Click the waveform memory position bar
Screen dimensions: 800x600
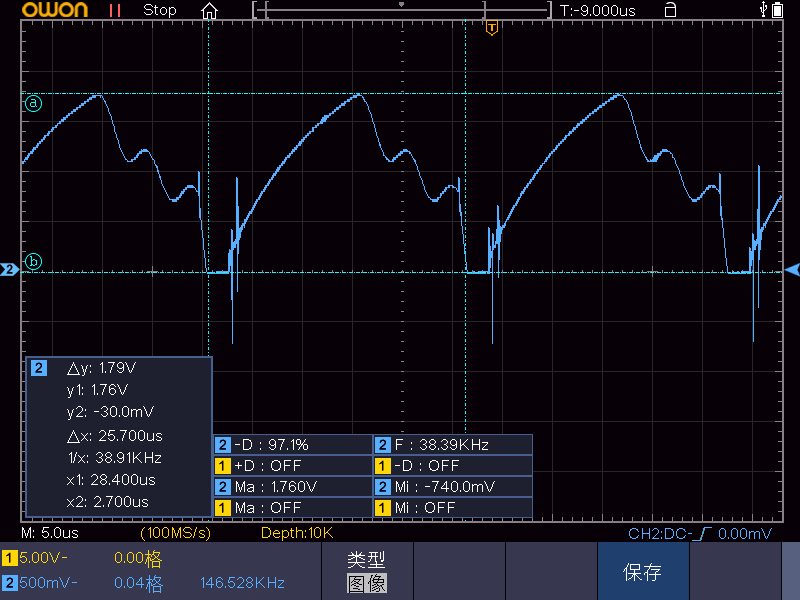[402, 10]
